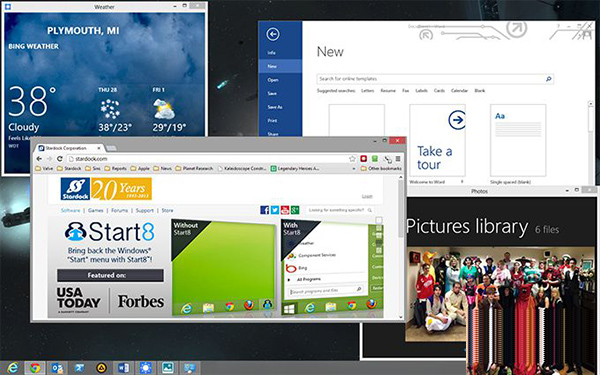Launch Internet Explorer from the taskbar
This screenshot has height=375, width=600.
pos(13,368)
